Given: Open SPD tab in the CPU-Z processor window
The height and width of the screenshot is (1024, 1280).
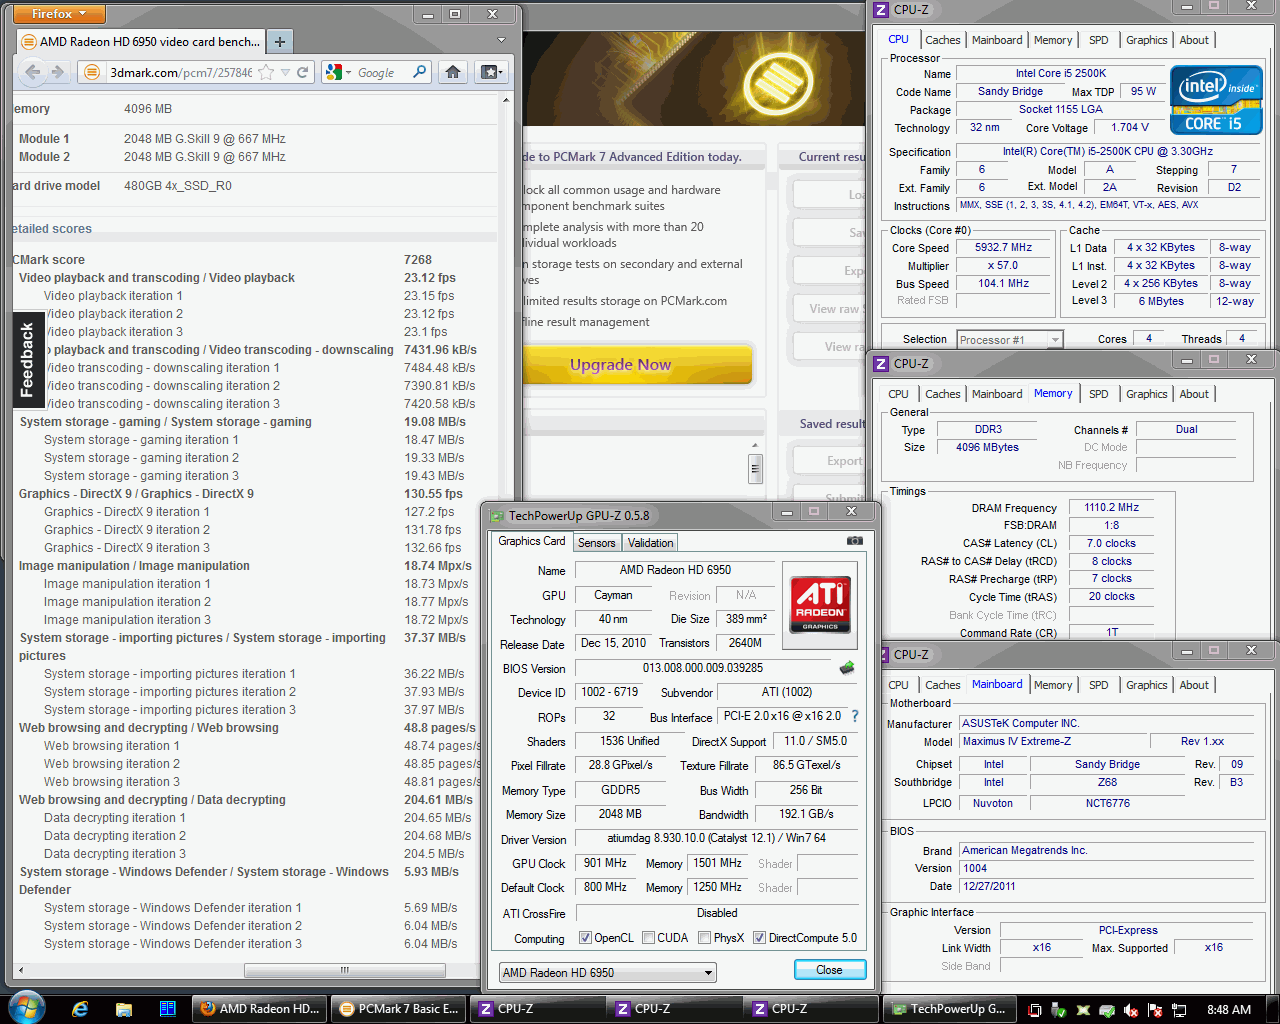Looking at the screenshot, I should point(1098,40).
